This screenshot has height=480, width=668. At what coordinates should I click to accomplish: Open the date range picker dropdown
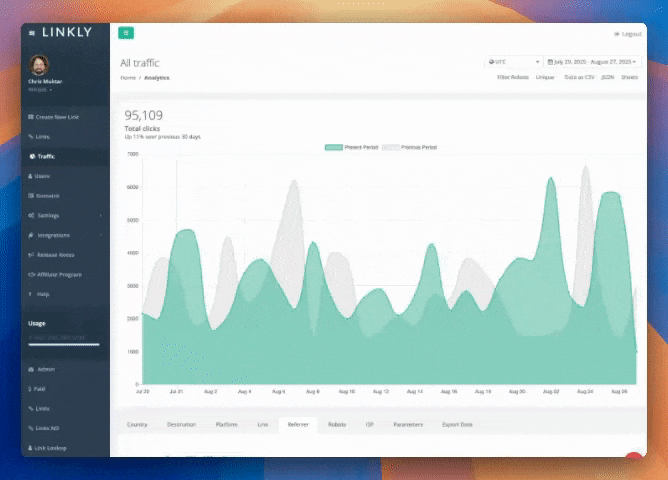click(592, 61)
